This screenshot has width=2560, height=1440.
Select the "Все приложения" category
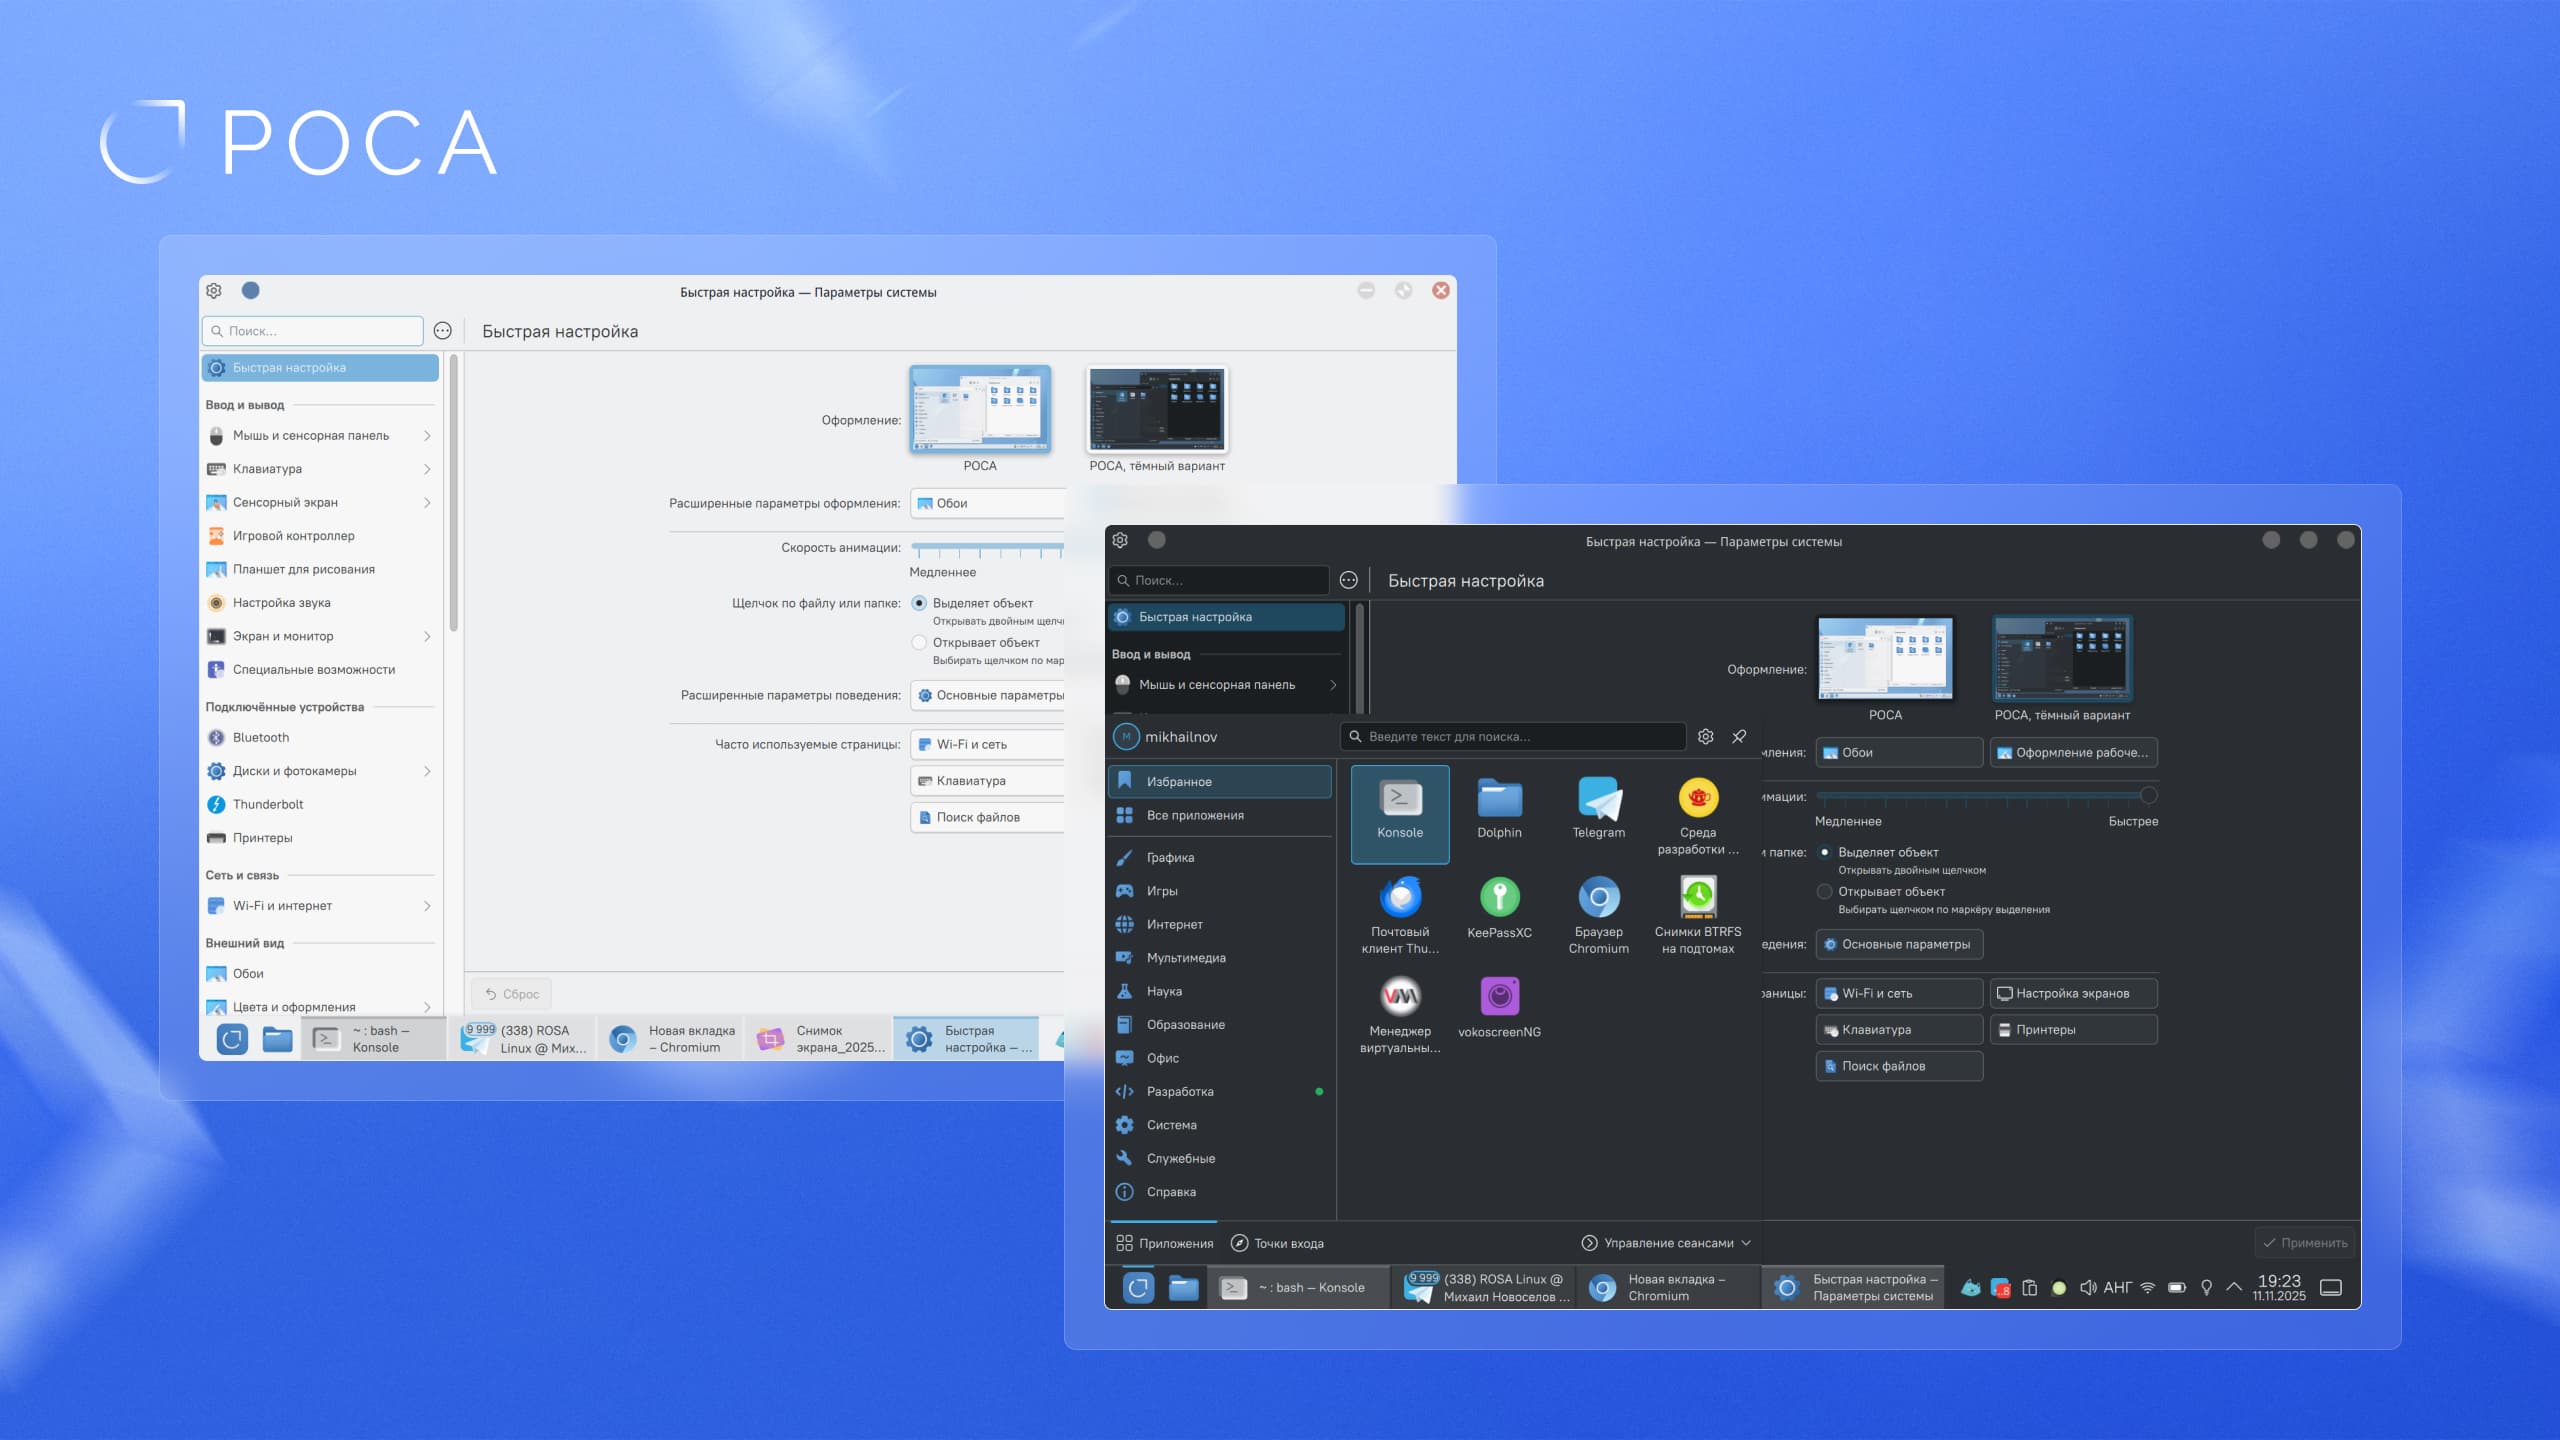click(x=1195, y=815)
